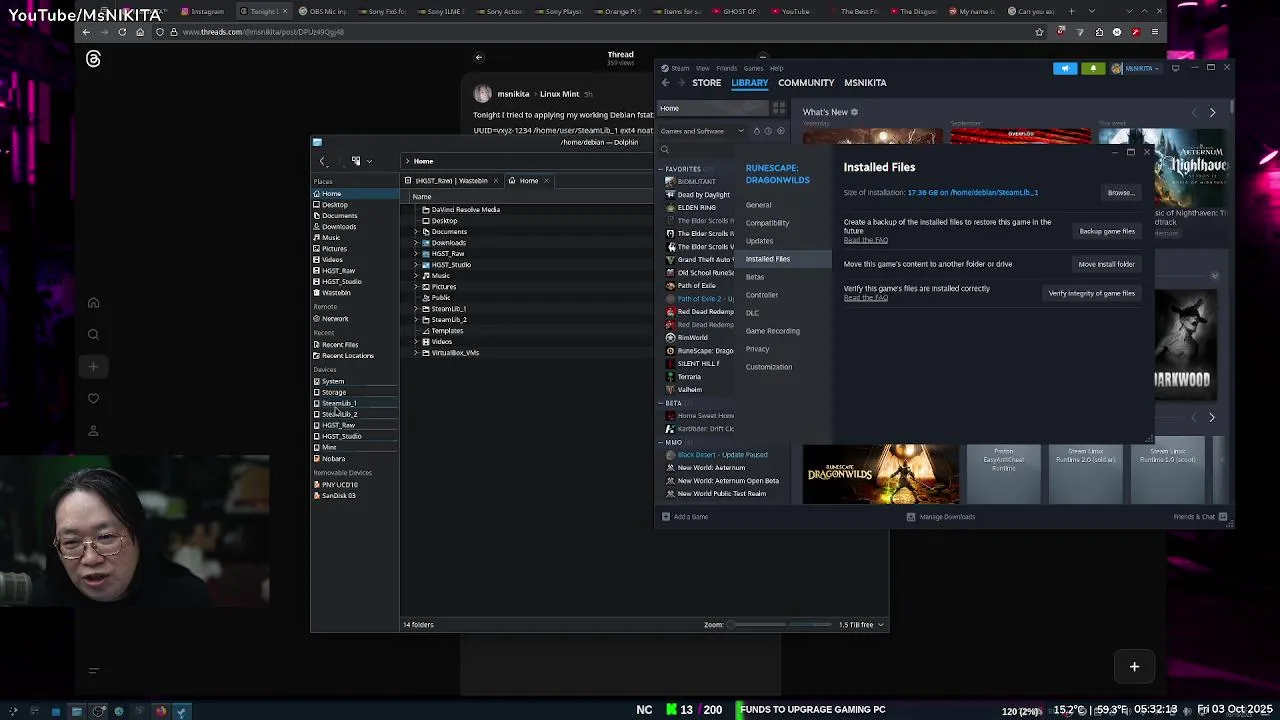This screenshot has width=1280, height=720.
Task: Open Threads search icon in sidebar
Action: (93, 335)
